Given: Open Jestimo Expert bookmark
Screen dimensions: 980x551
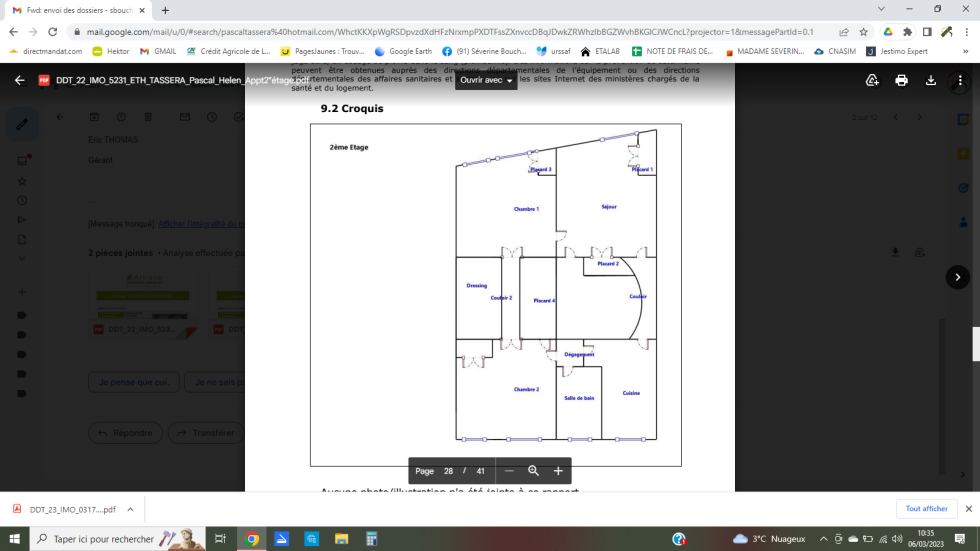Looking at the screenshot, I should click(x=897, y=51).
